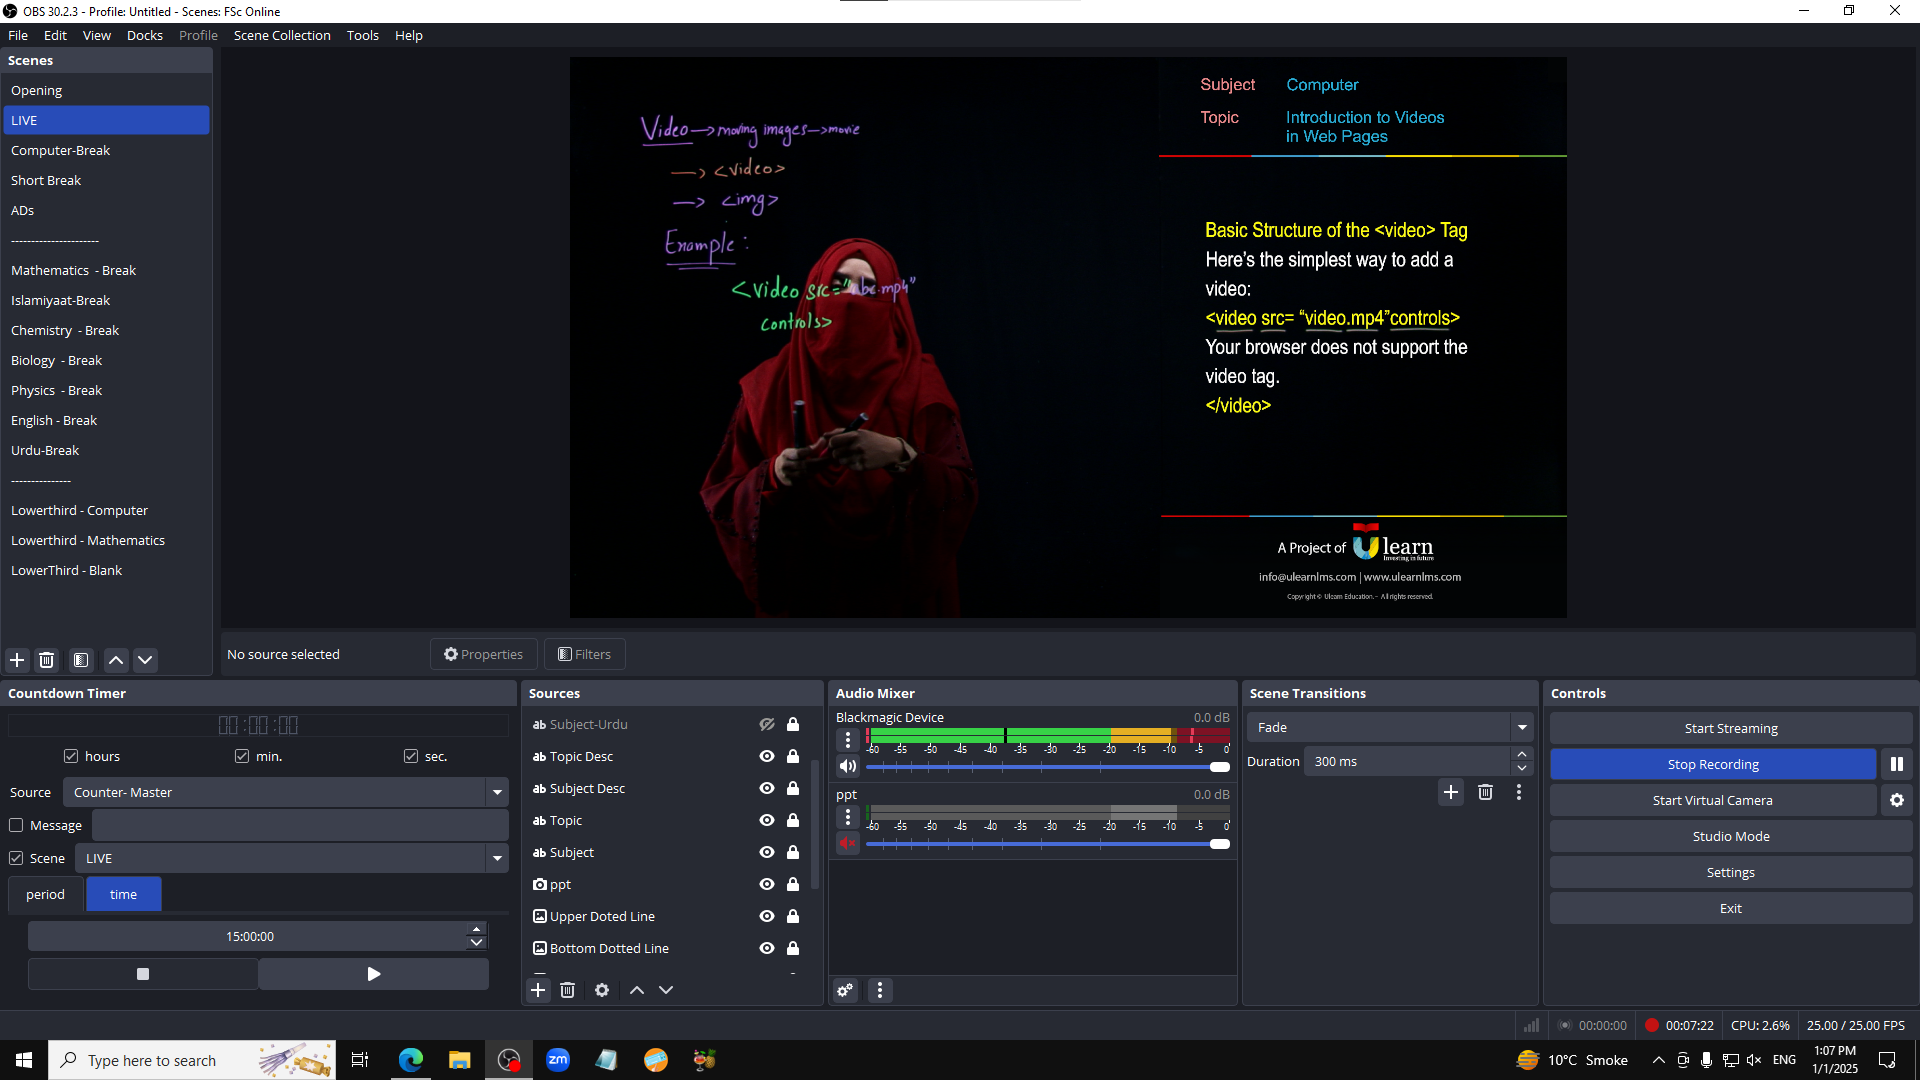Decrease transition duration stepper down
Image resolution: width=1920 pixels, height=1080 pixels.
1522,769
